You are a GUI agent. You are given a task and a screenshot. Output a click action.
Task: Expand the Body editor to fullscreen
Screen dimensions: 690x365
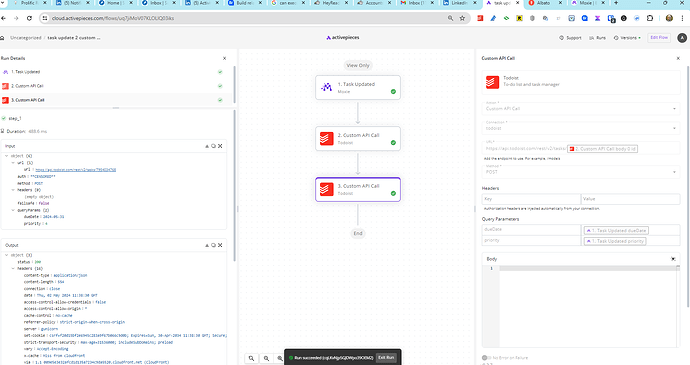(673, 259)
